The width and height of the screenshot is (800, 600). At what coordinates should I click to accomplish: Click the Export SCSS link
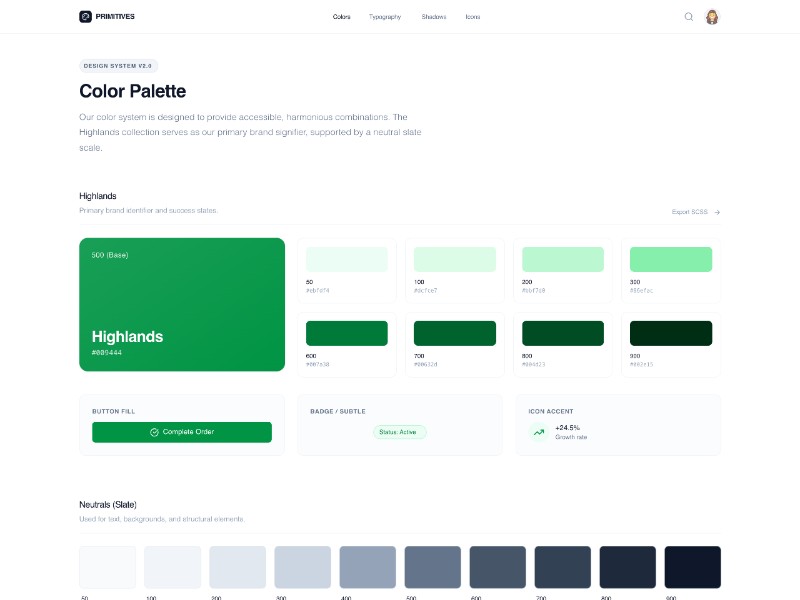pyautogui.click(x=691, y=212)
